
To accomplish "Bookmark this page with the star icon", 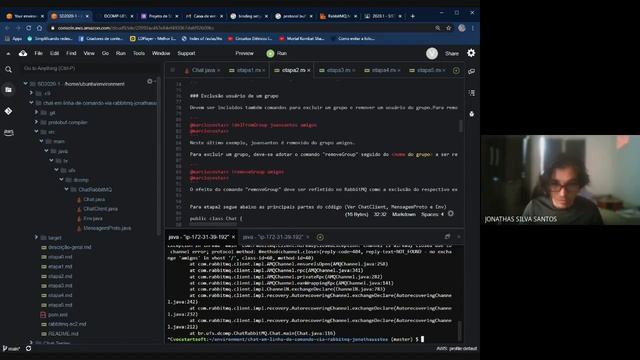I will [449, 28].
